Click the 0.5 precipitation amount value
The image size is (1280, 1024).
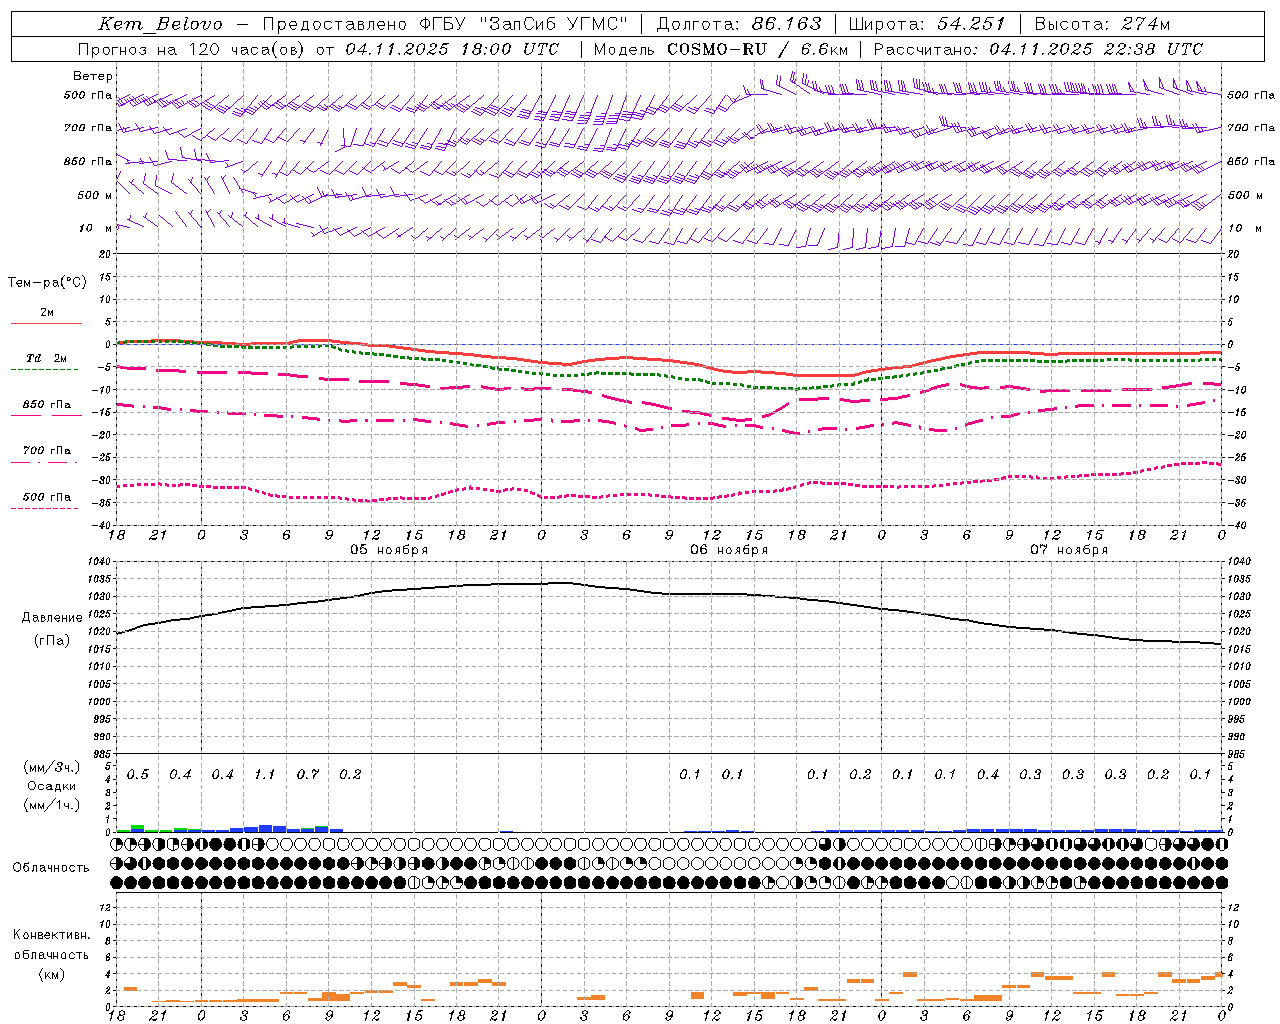[138, 775]
